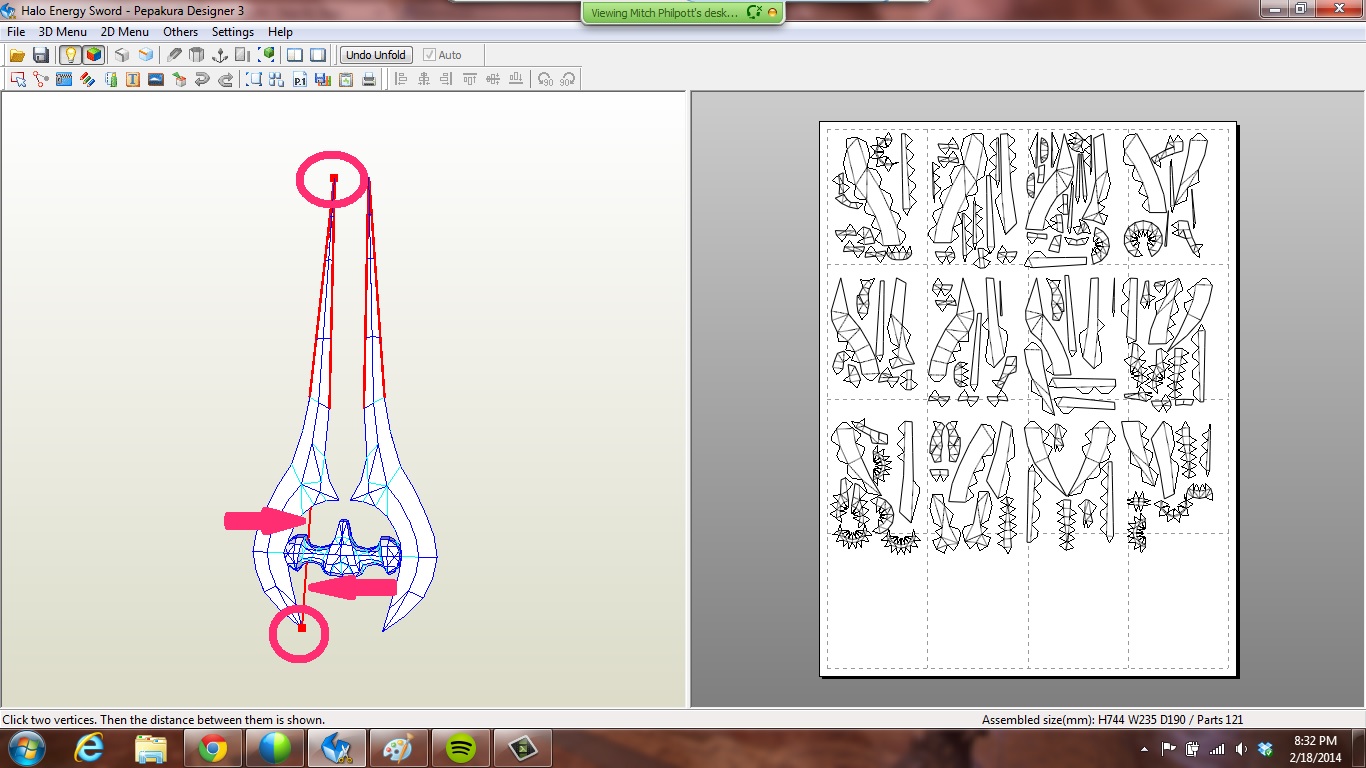Click the dashed blue frame fit icon
Screen dimensions: 1366x768
(x=254, y=79)
